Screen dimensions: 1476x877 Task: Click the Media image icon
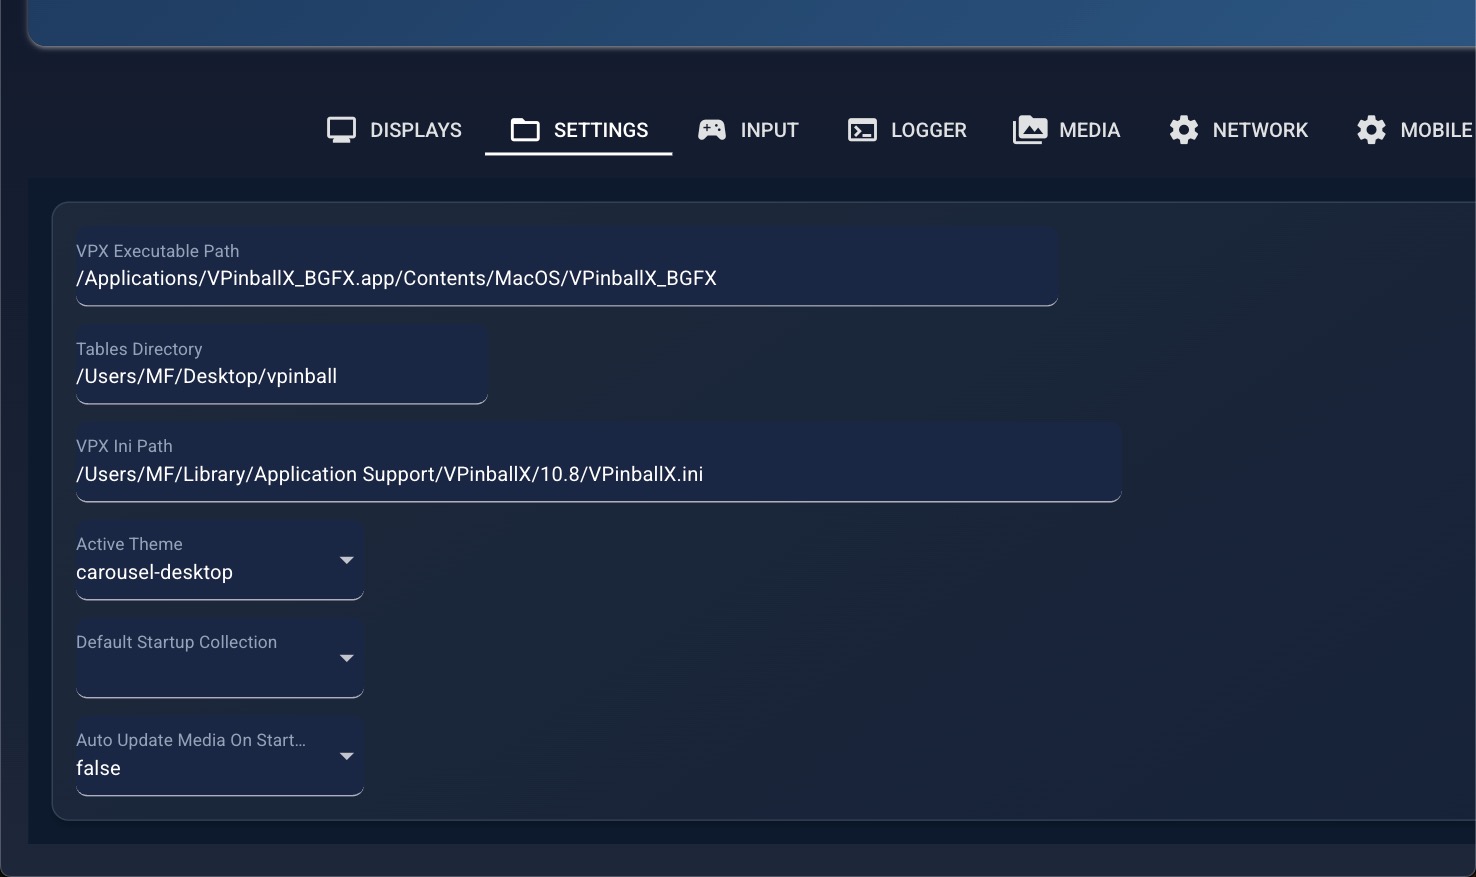tap(1029, 129)
